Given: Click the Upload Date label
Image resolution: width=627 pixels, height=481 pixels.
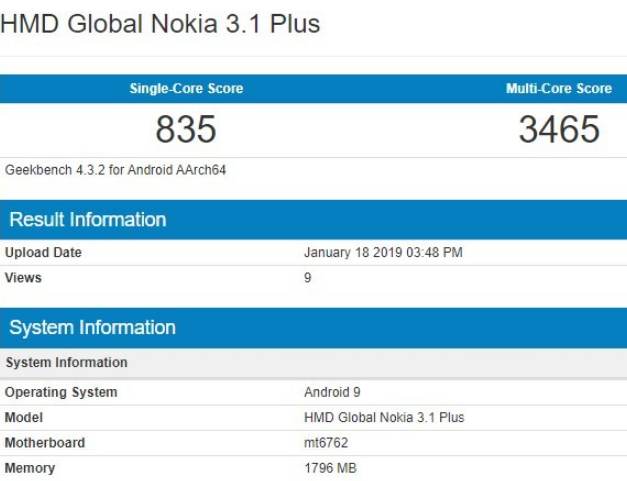Looking at the screenshot, I should [43, 253].
